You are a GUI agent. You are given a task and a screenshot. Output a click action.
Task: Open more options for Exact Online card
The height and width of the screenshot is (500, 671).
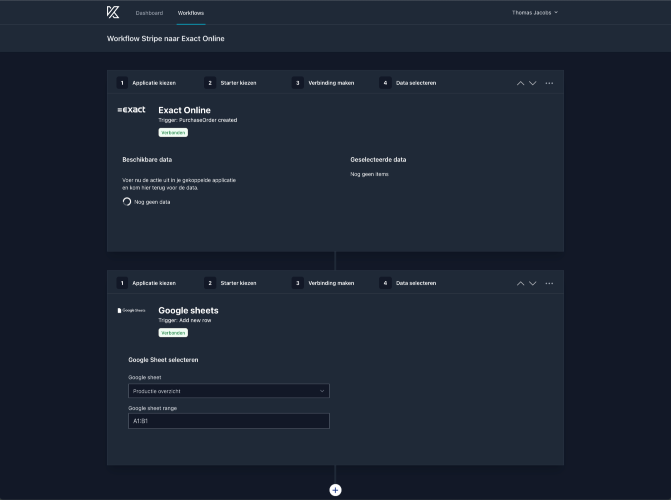pyautogui.click(x=549, y=83)
